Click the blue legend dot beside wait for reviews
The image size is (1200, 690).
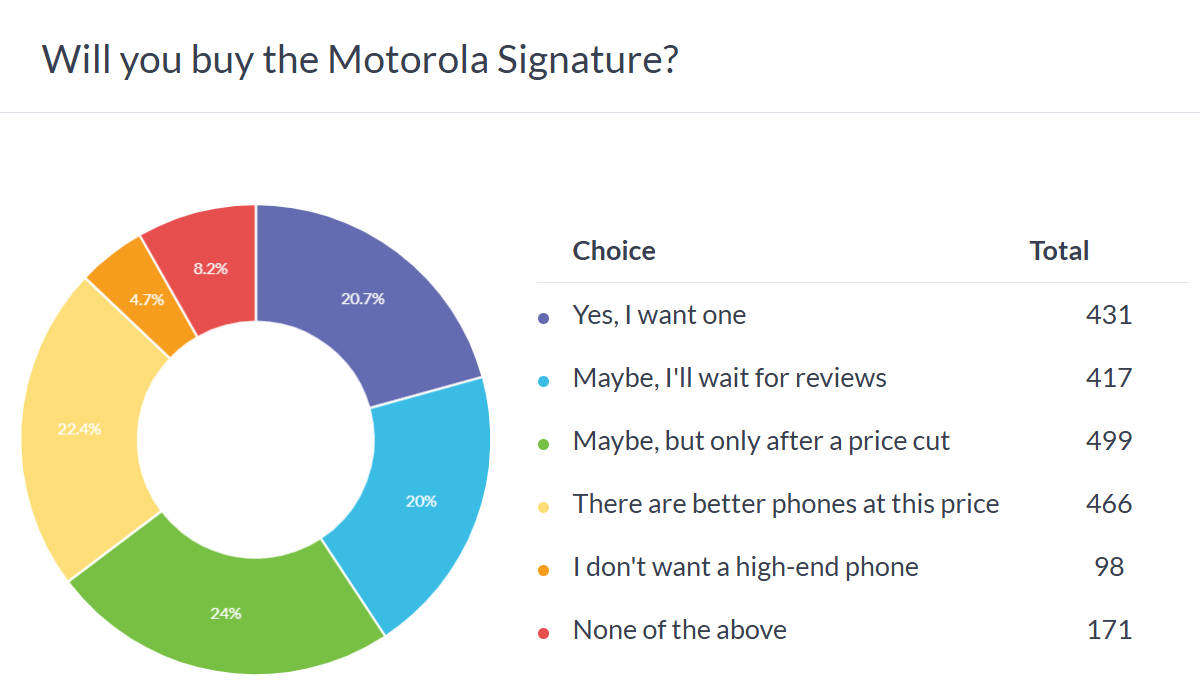[x=544, y=381]
